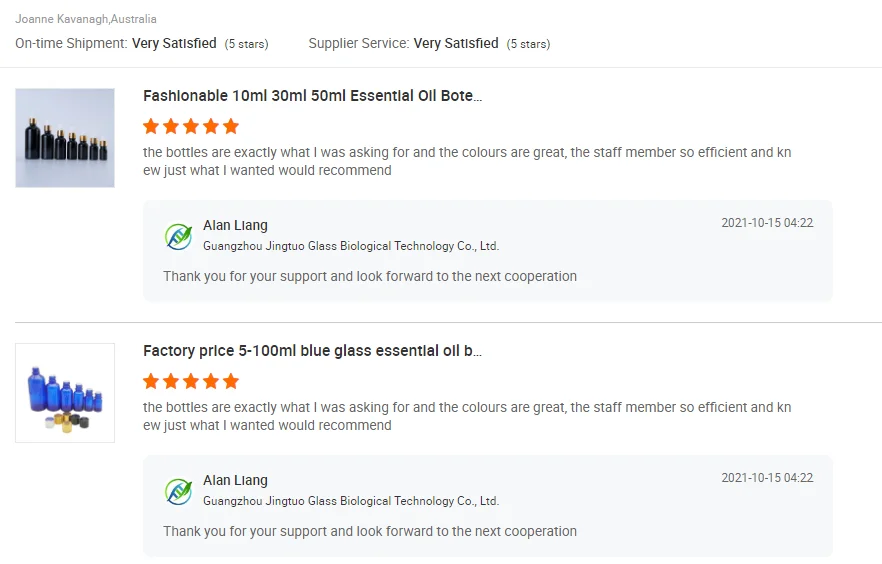Click the Supplier Service Very Satisfied rating
882x564 pixels.
point(429,44)
